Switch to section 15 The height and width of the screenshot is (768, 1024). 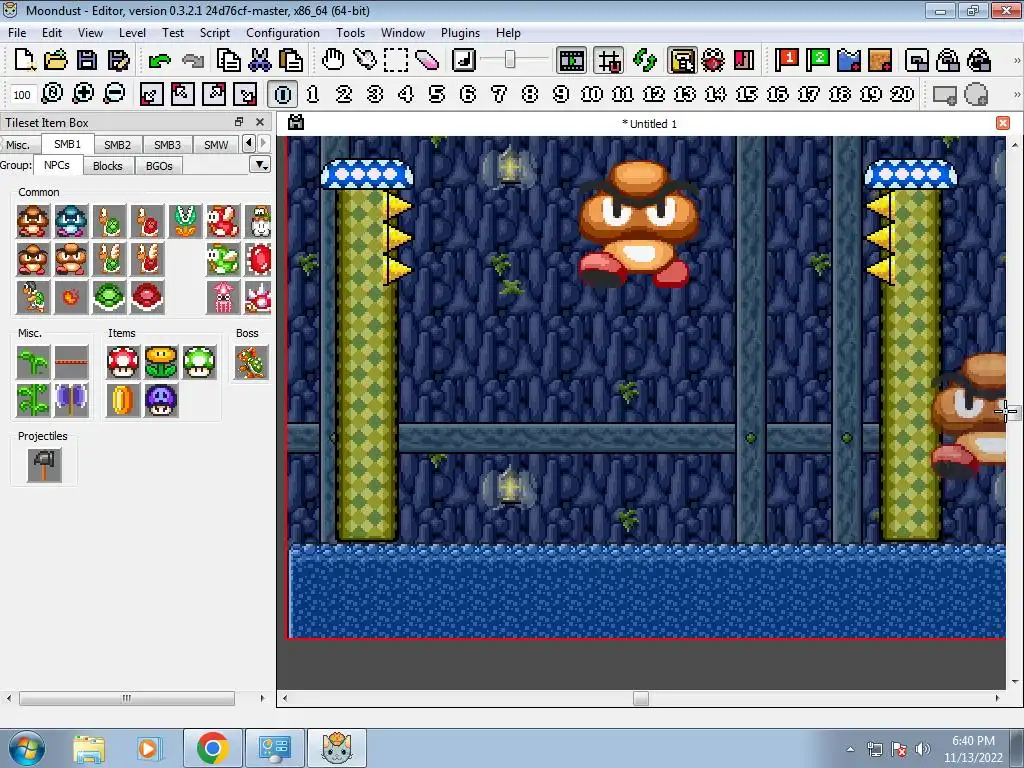(x=746, y=94)
